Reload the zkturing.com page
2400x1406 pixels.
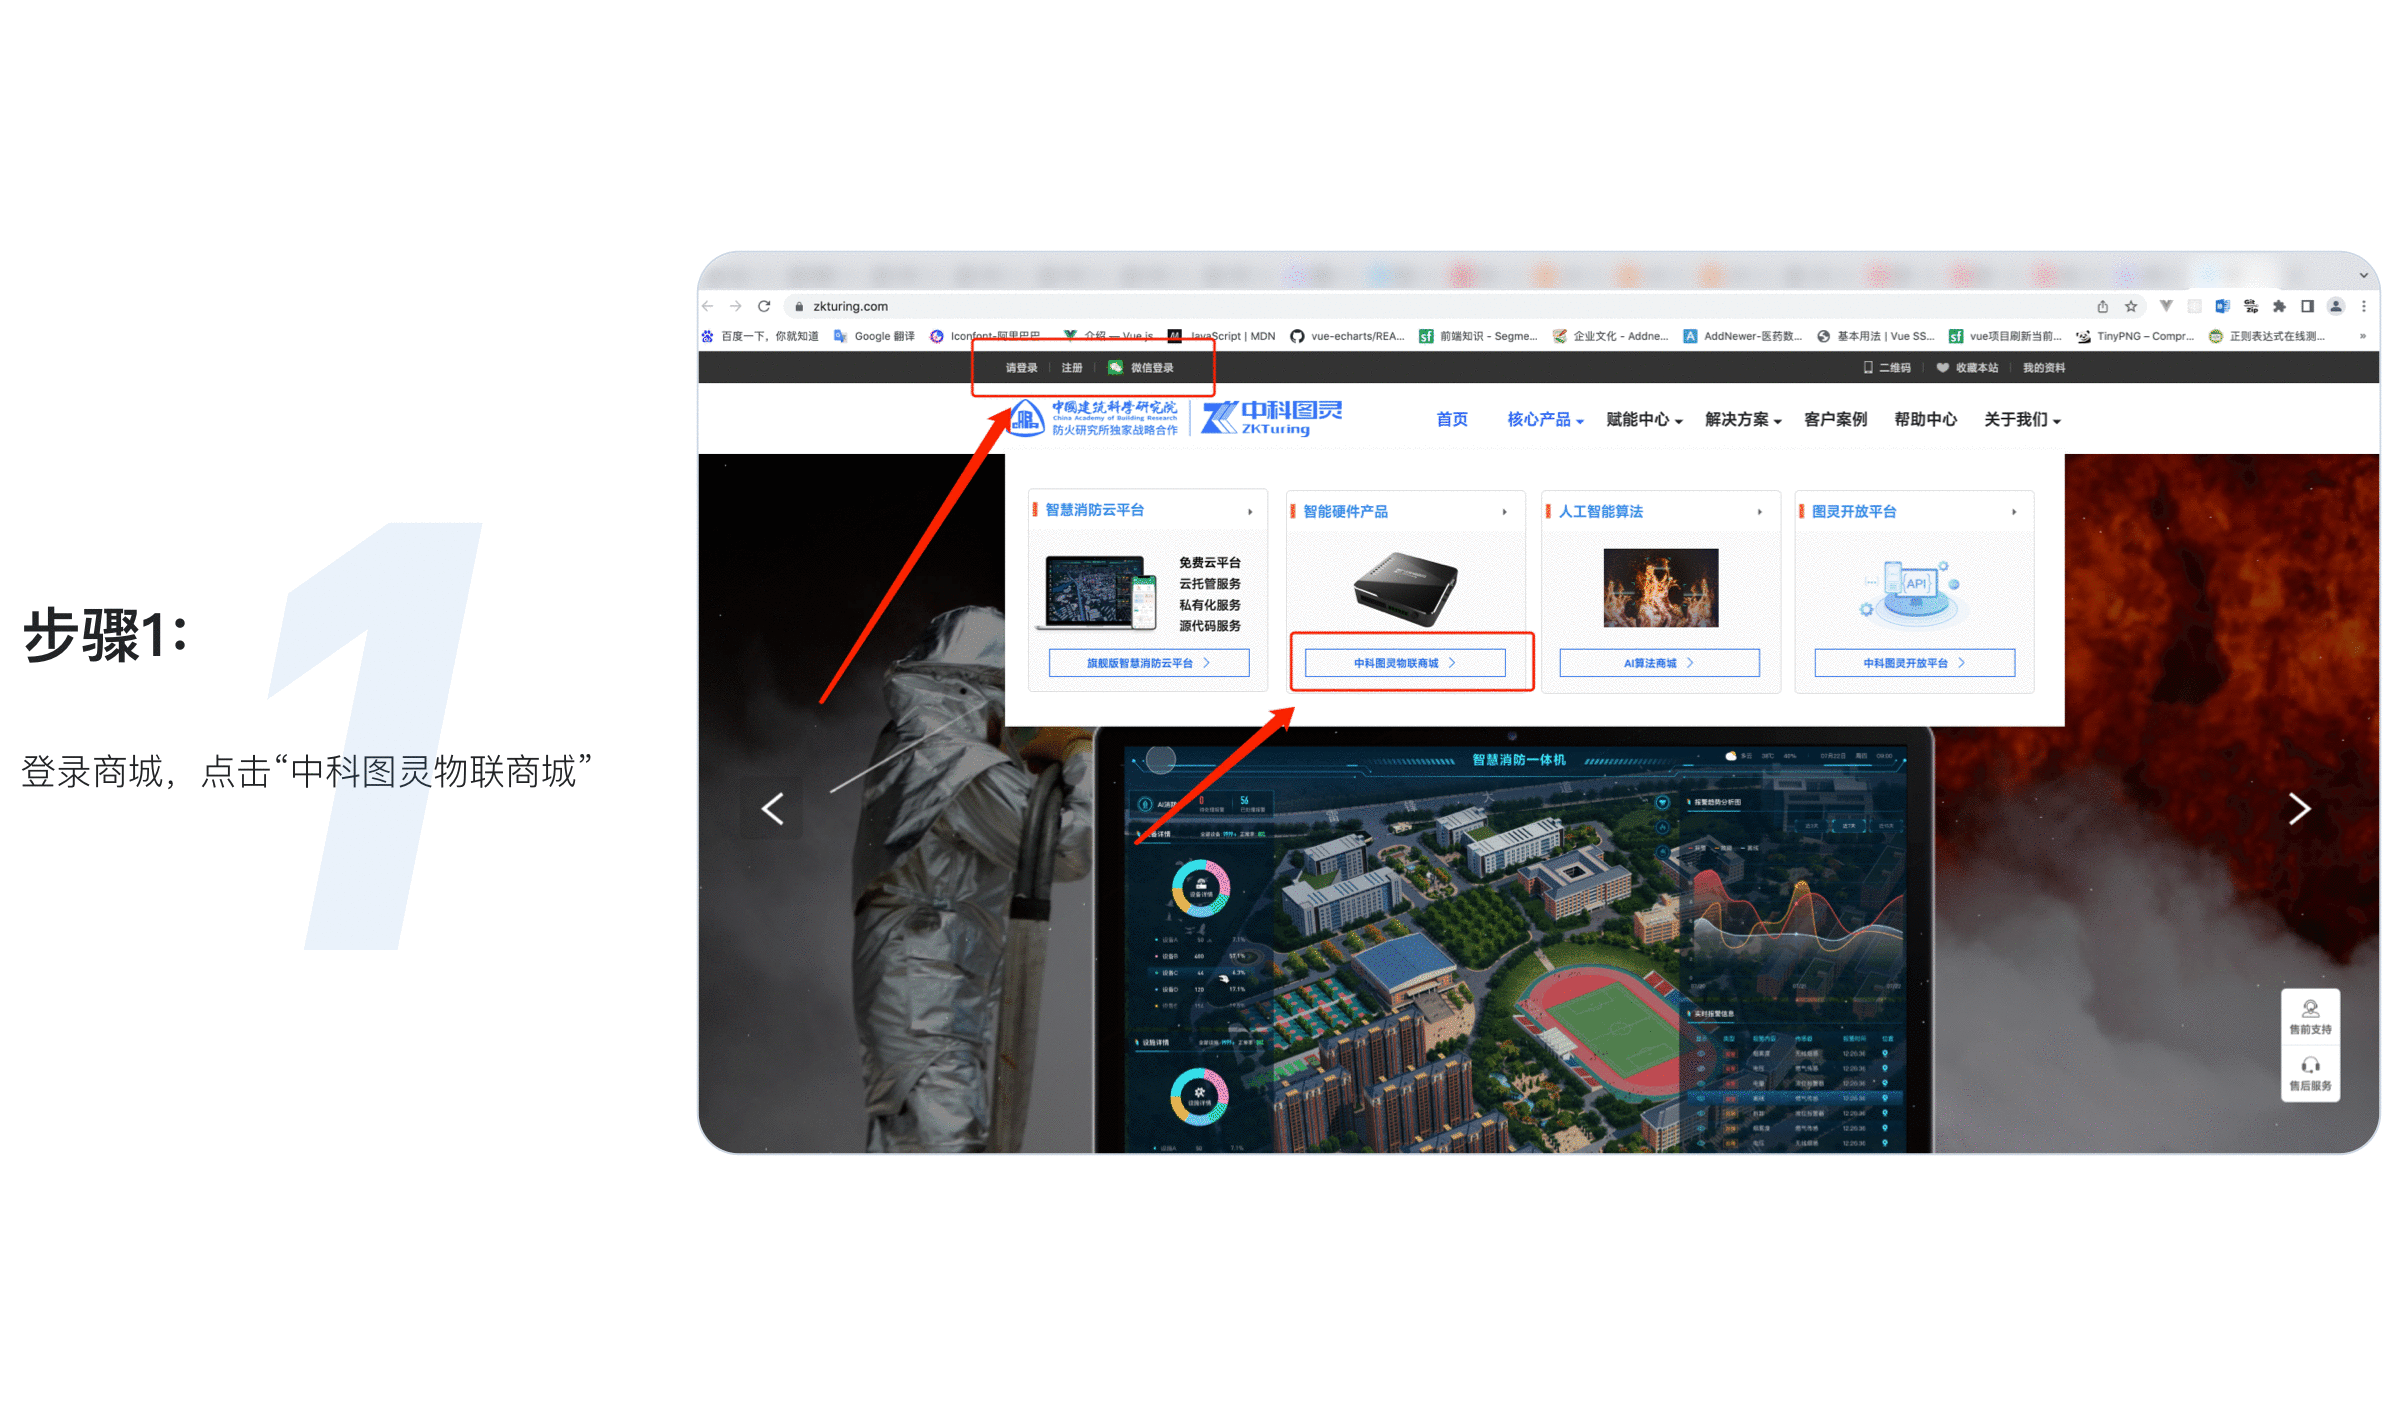click(x=764, y=306)
